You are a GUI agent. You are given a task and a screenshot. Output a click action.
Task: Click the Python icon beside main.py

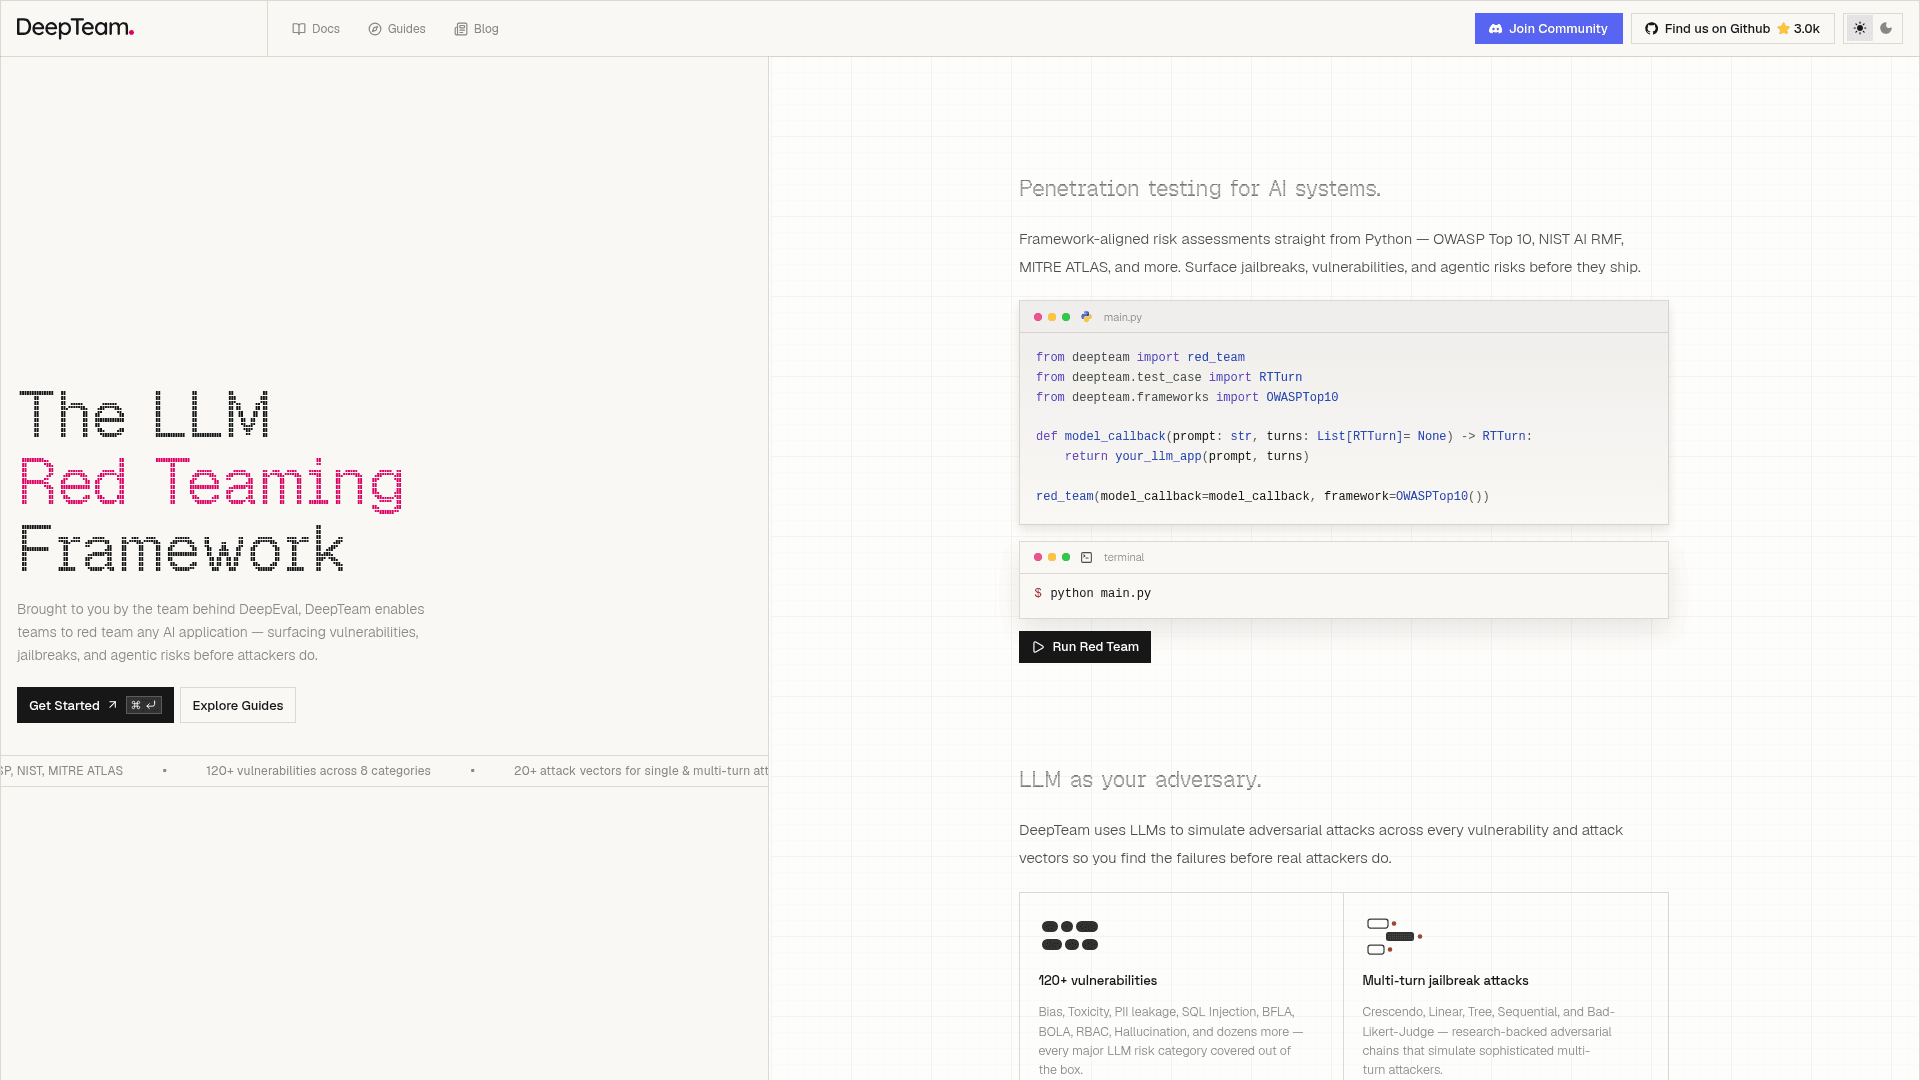(x=1086, y=317)
